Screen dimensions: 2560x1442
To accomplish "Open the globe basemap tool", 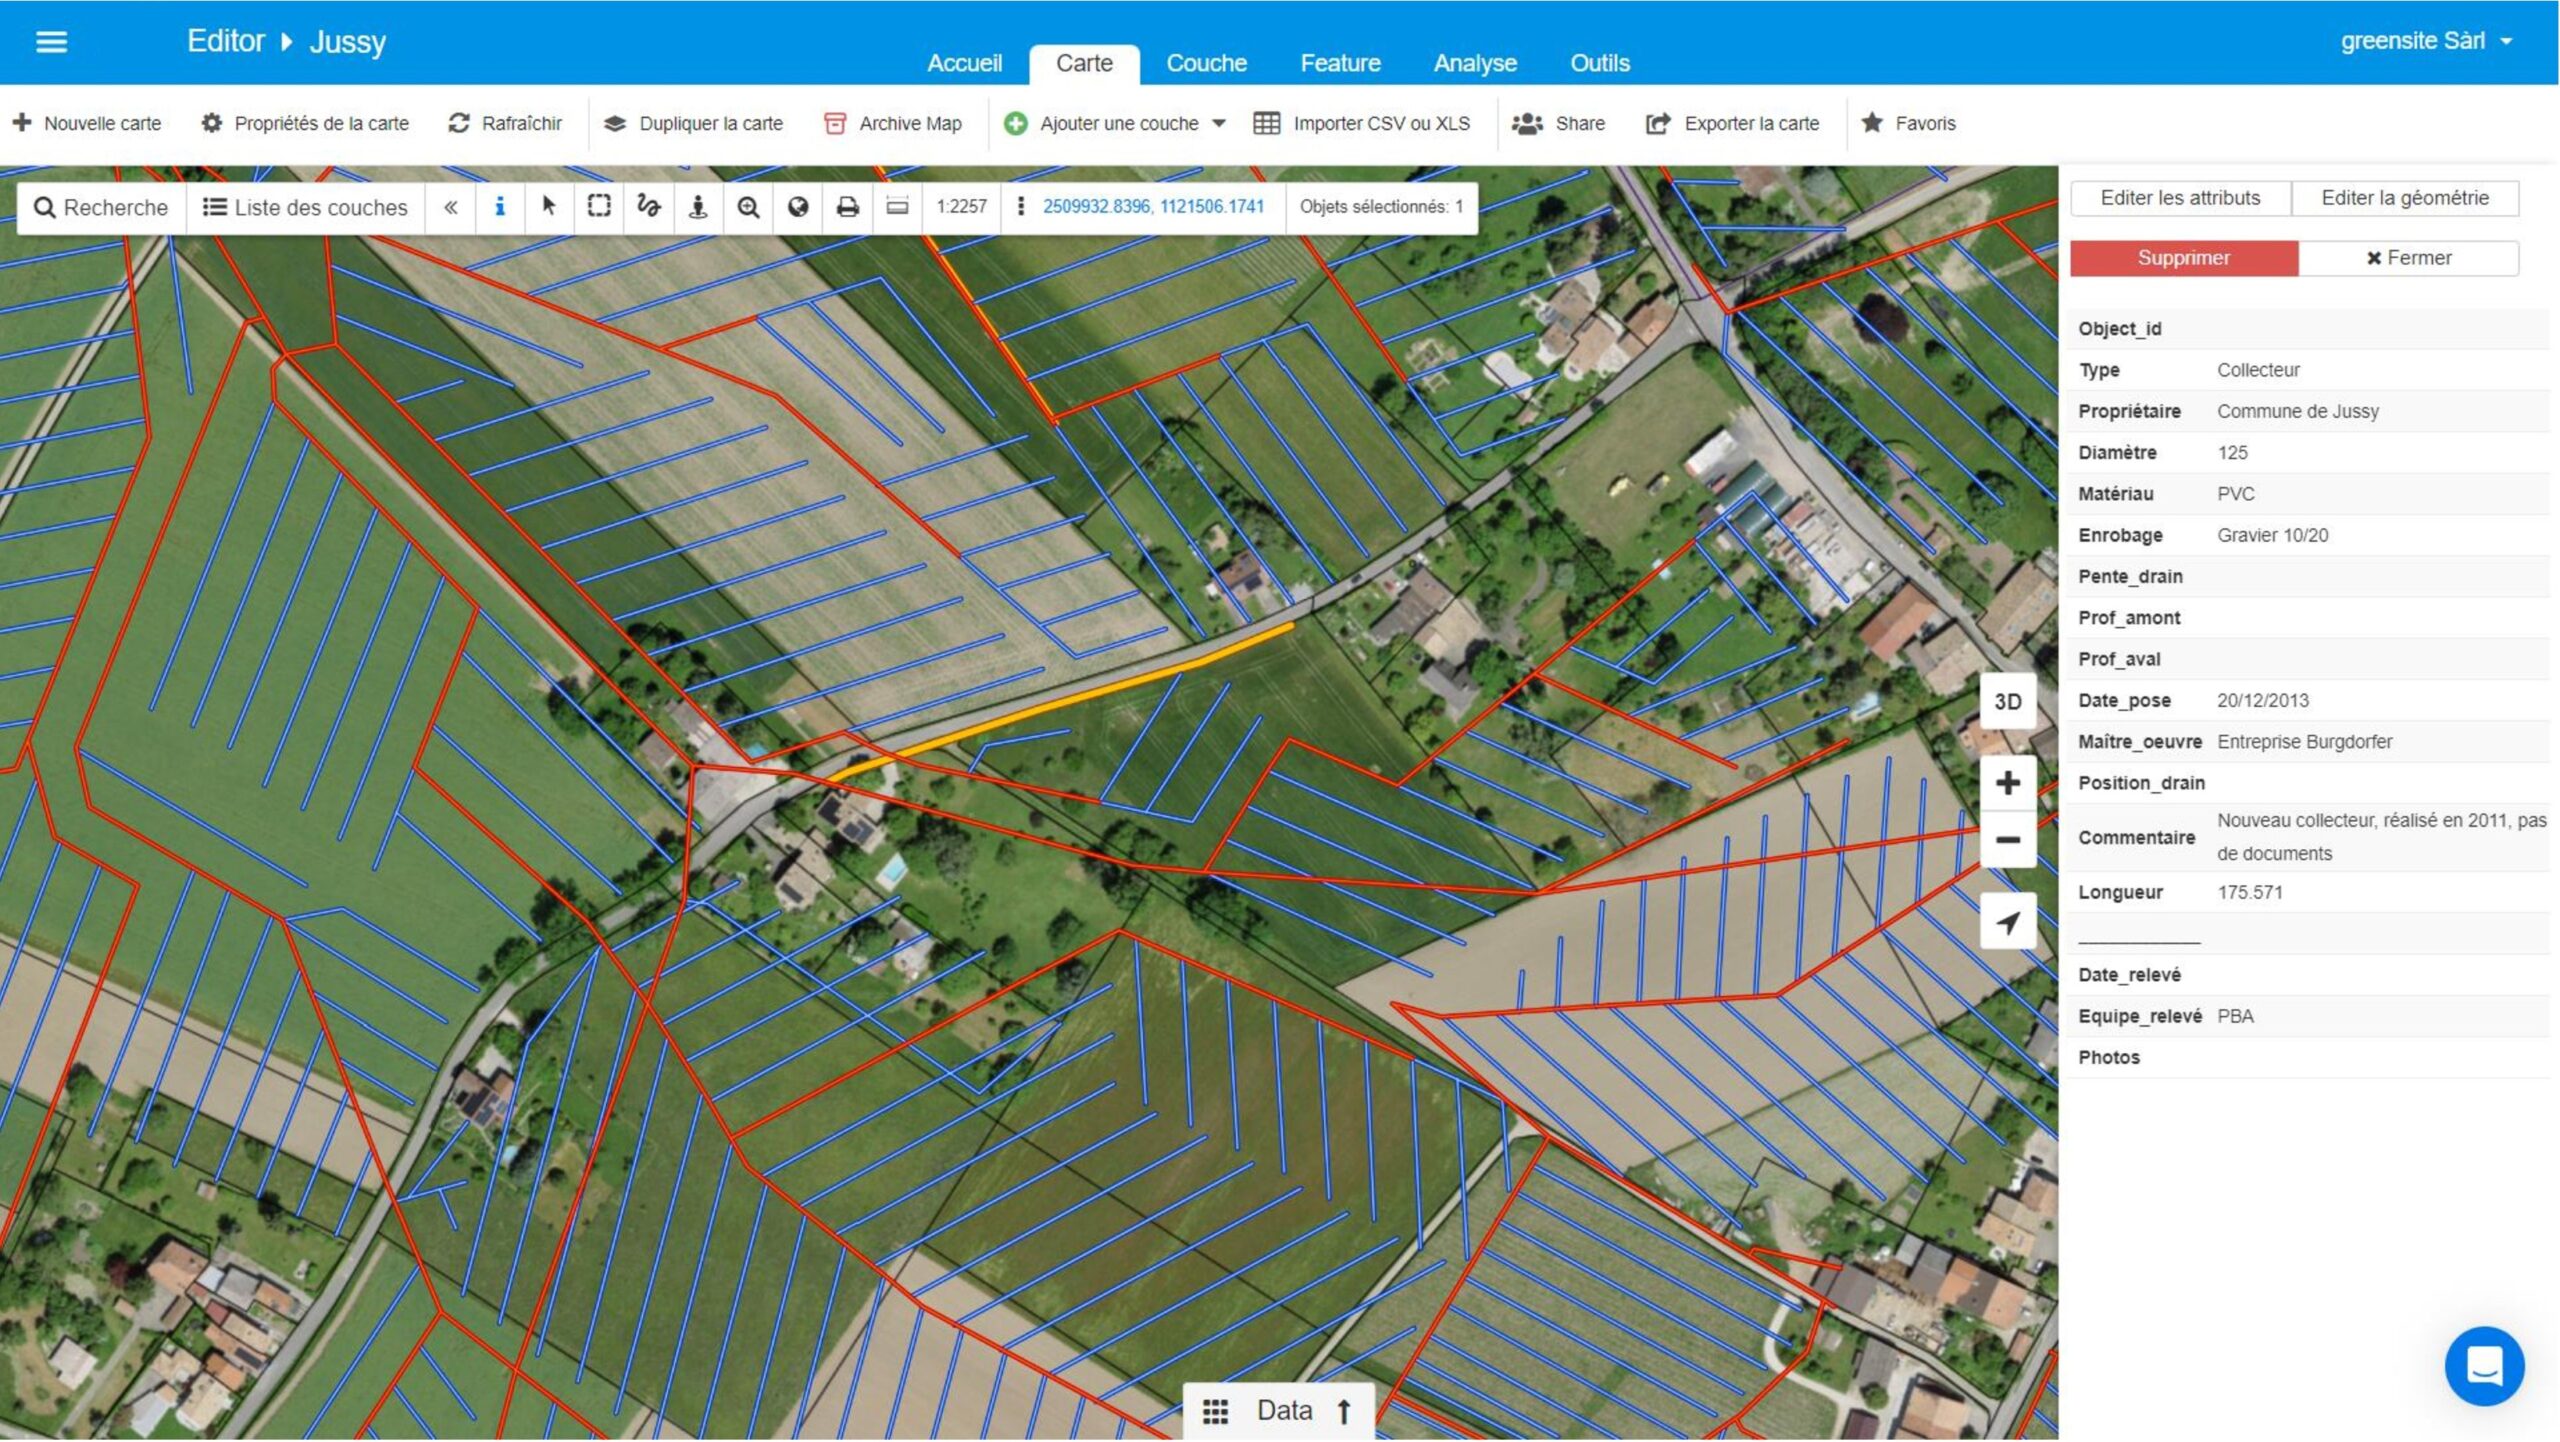I will click(x=798, y=207).
